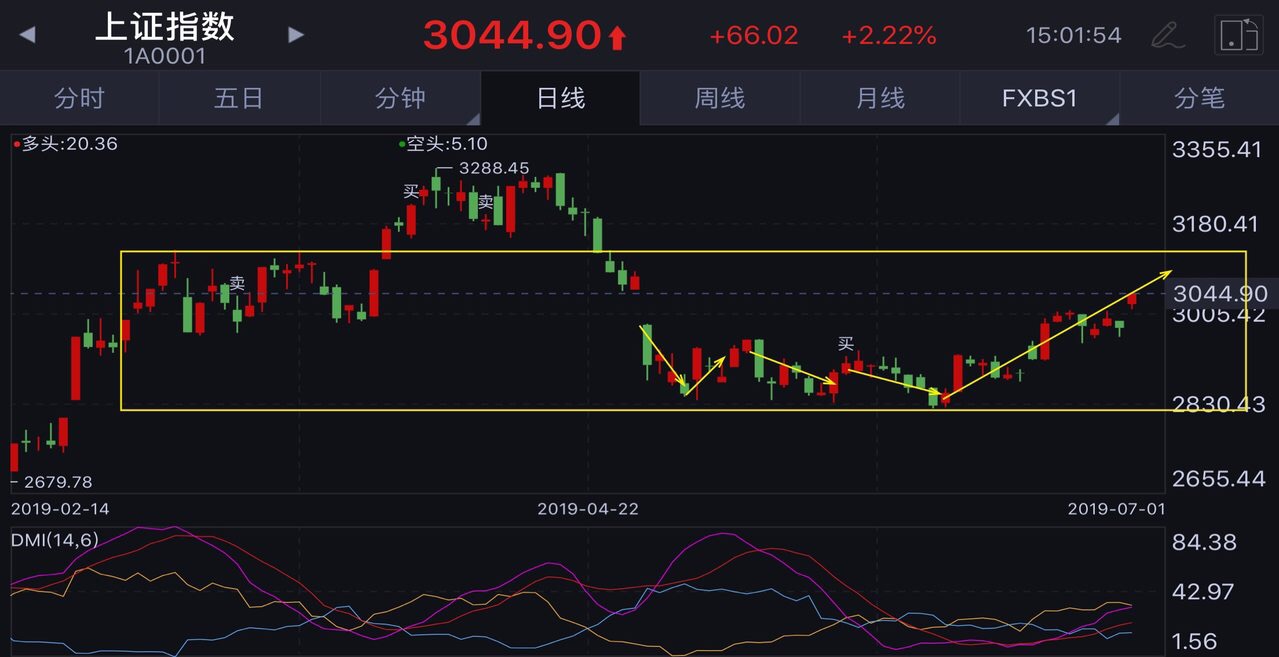Tap the 3355.41 axis value
The image size is (1279, 657).
pos(1219,151)
